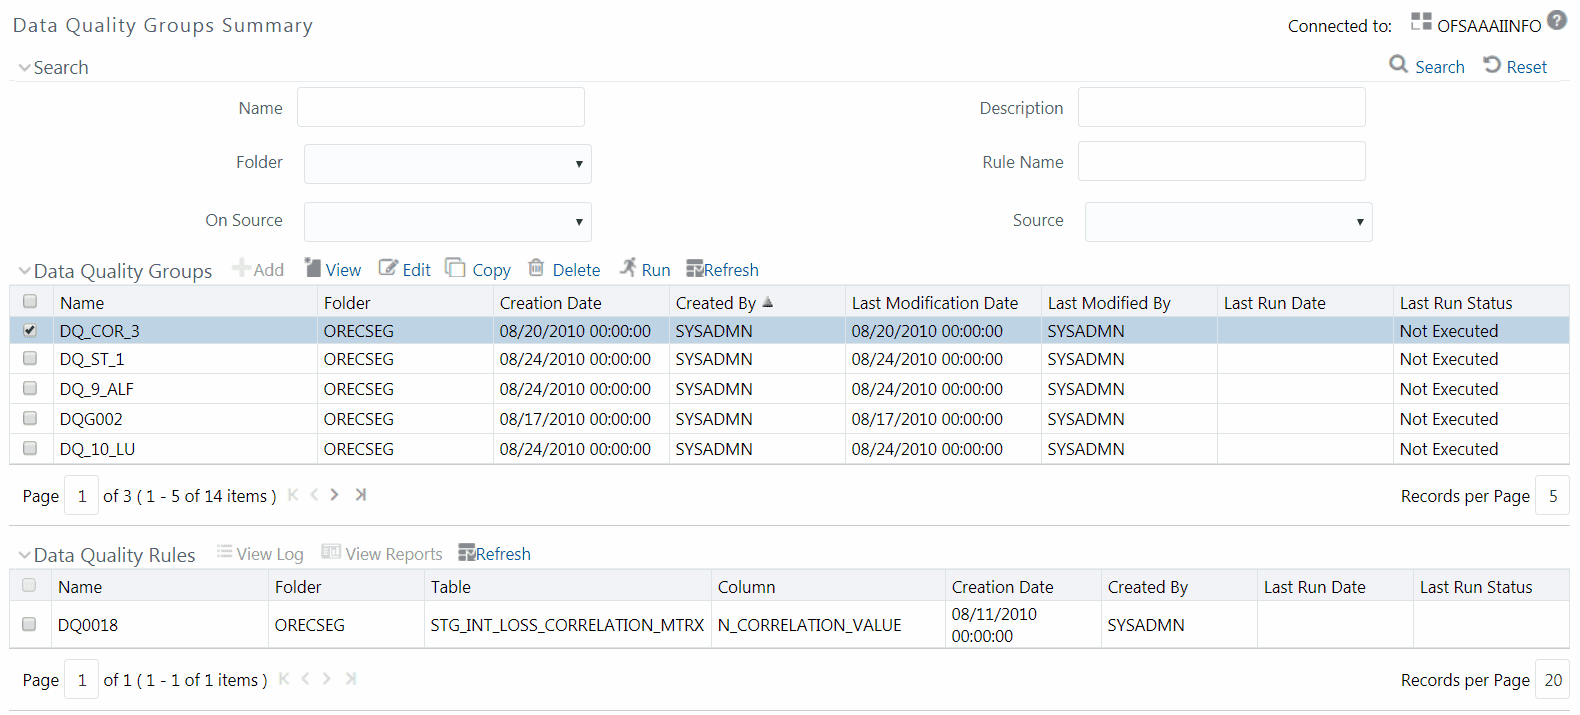
Task: Go to last page of groups
Action: tap(360, 494)
